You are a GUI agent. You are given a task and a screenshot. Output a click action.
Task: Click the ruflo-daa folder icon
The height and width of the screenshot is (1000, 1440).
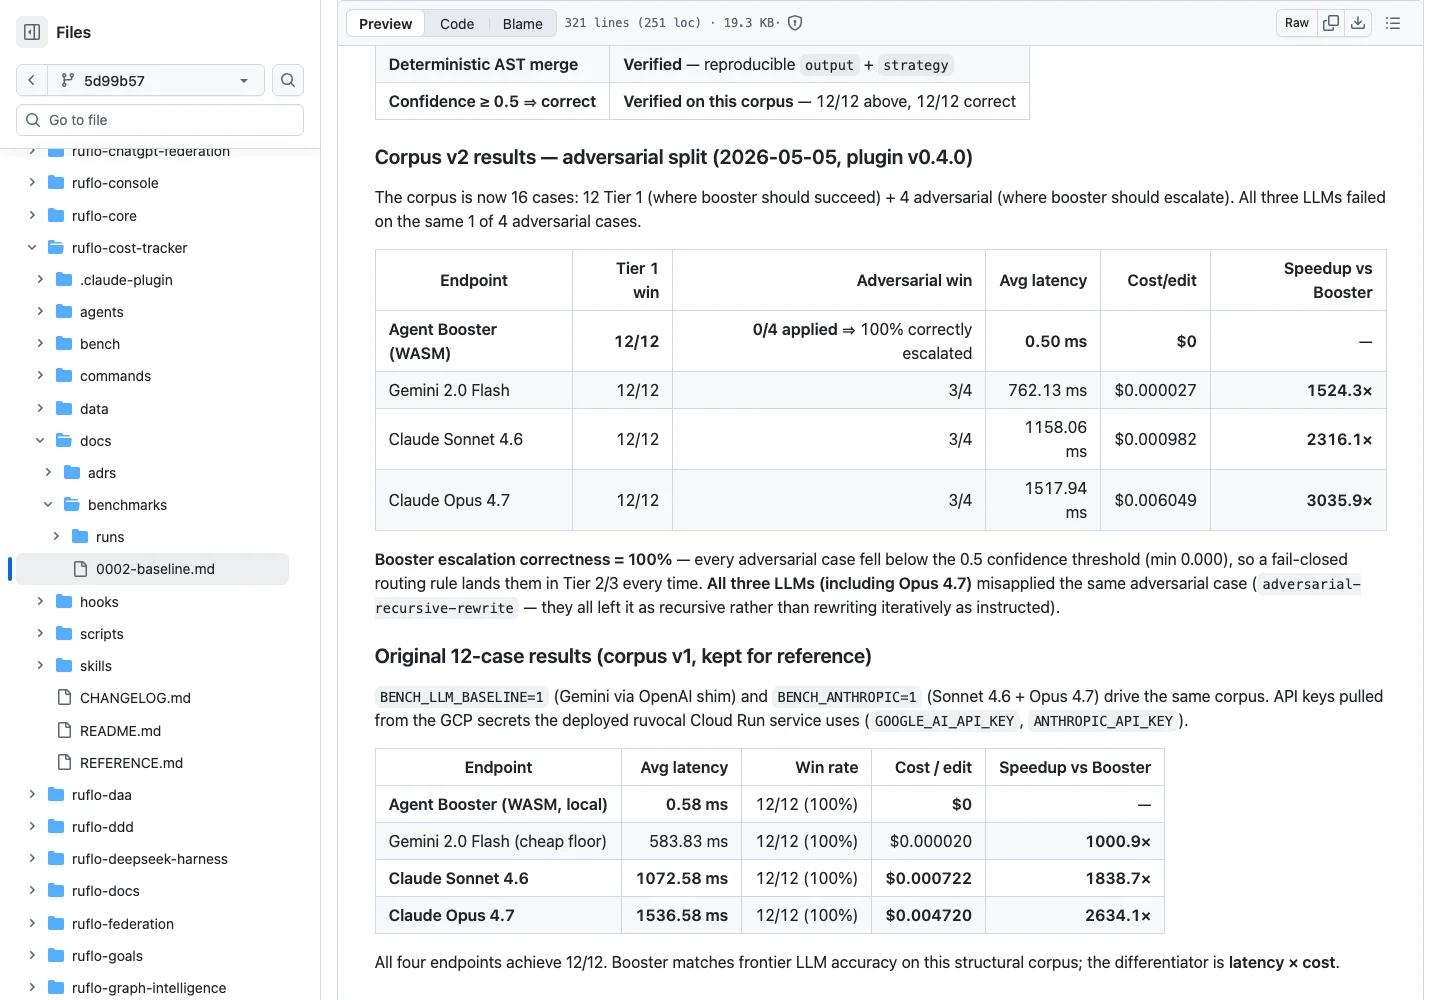coord(56,794)
